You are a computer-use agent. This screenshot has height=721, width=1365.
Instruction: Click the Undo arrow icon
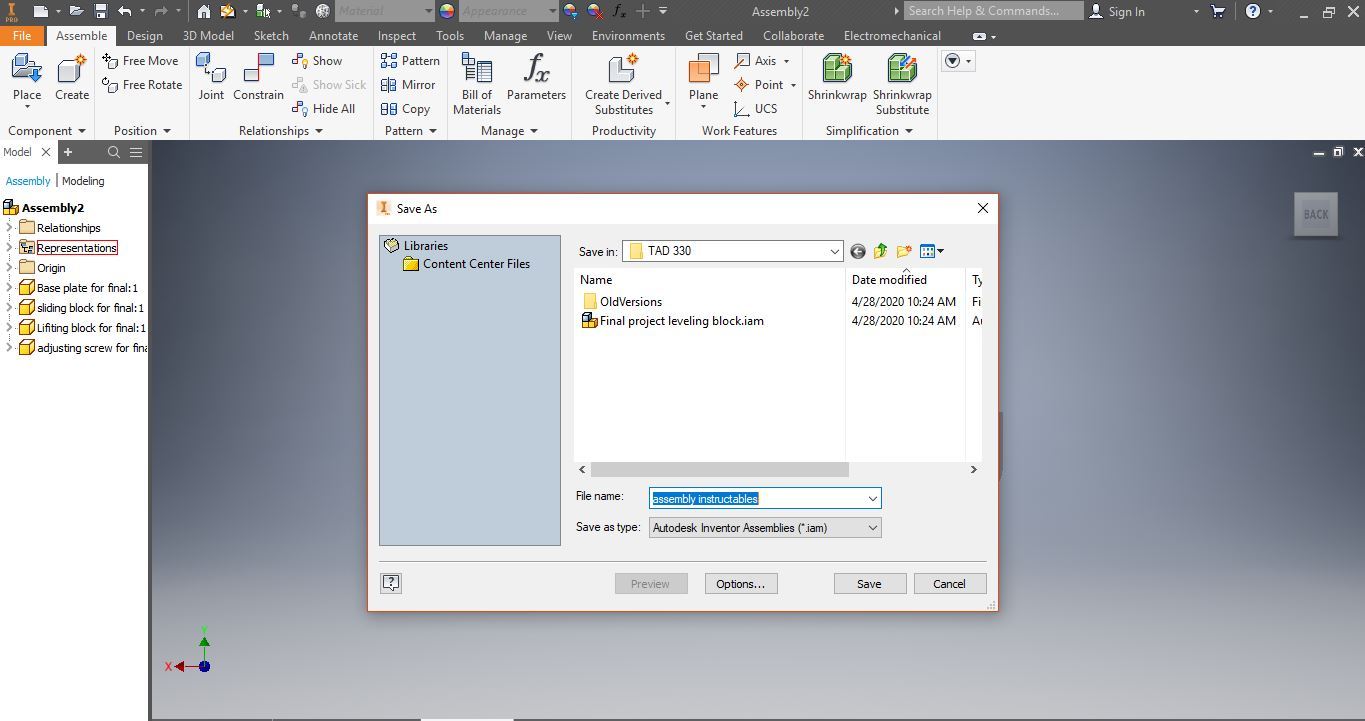(125, 11)
